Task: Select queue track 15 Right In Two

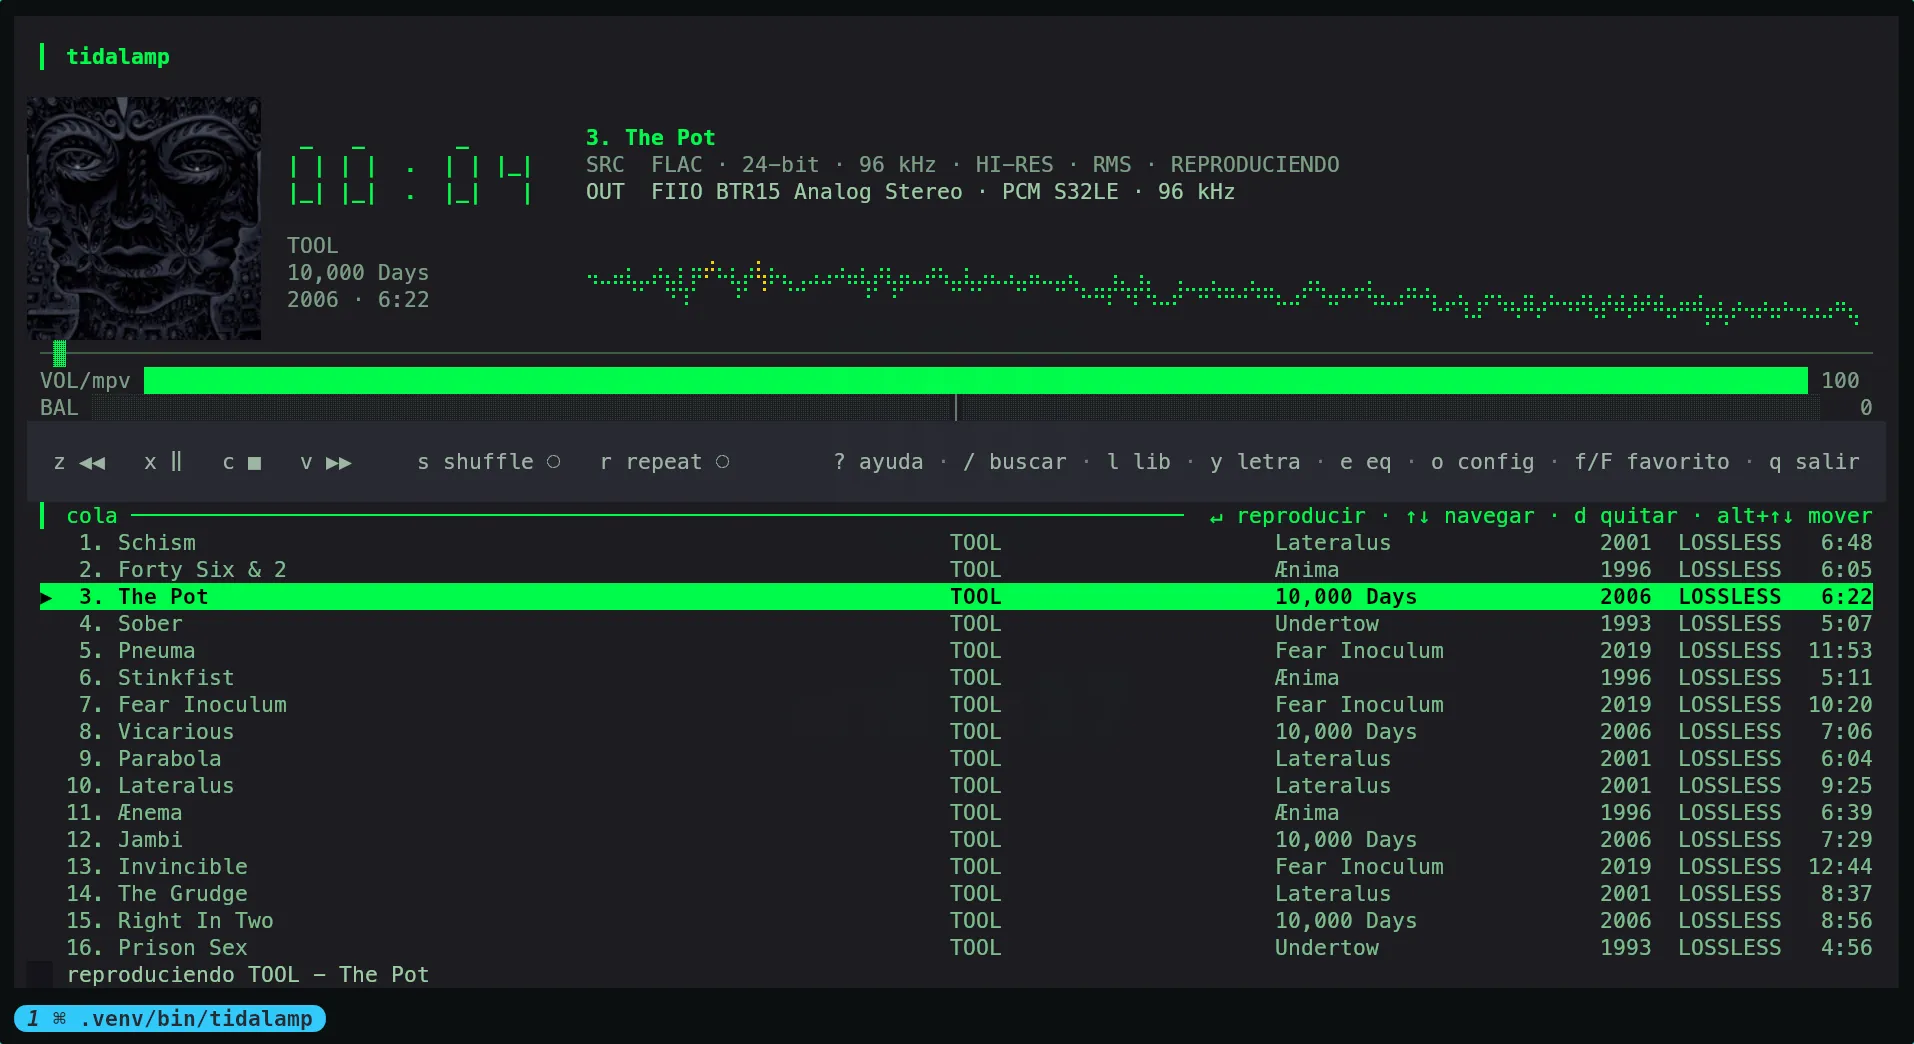Action: coord(956,920)
